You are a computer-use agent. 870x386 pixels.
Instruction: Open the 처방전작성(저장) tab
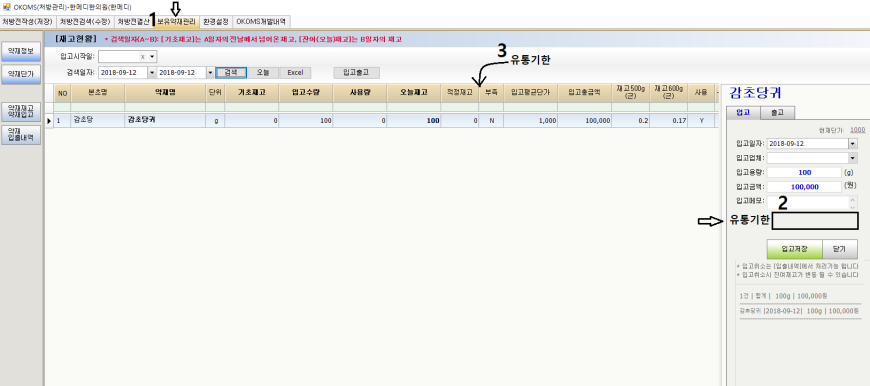point(27,22)
